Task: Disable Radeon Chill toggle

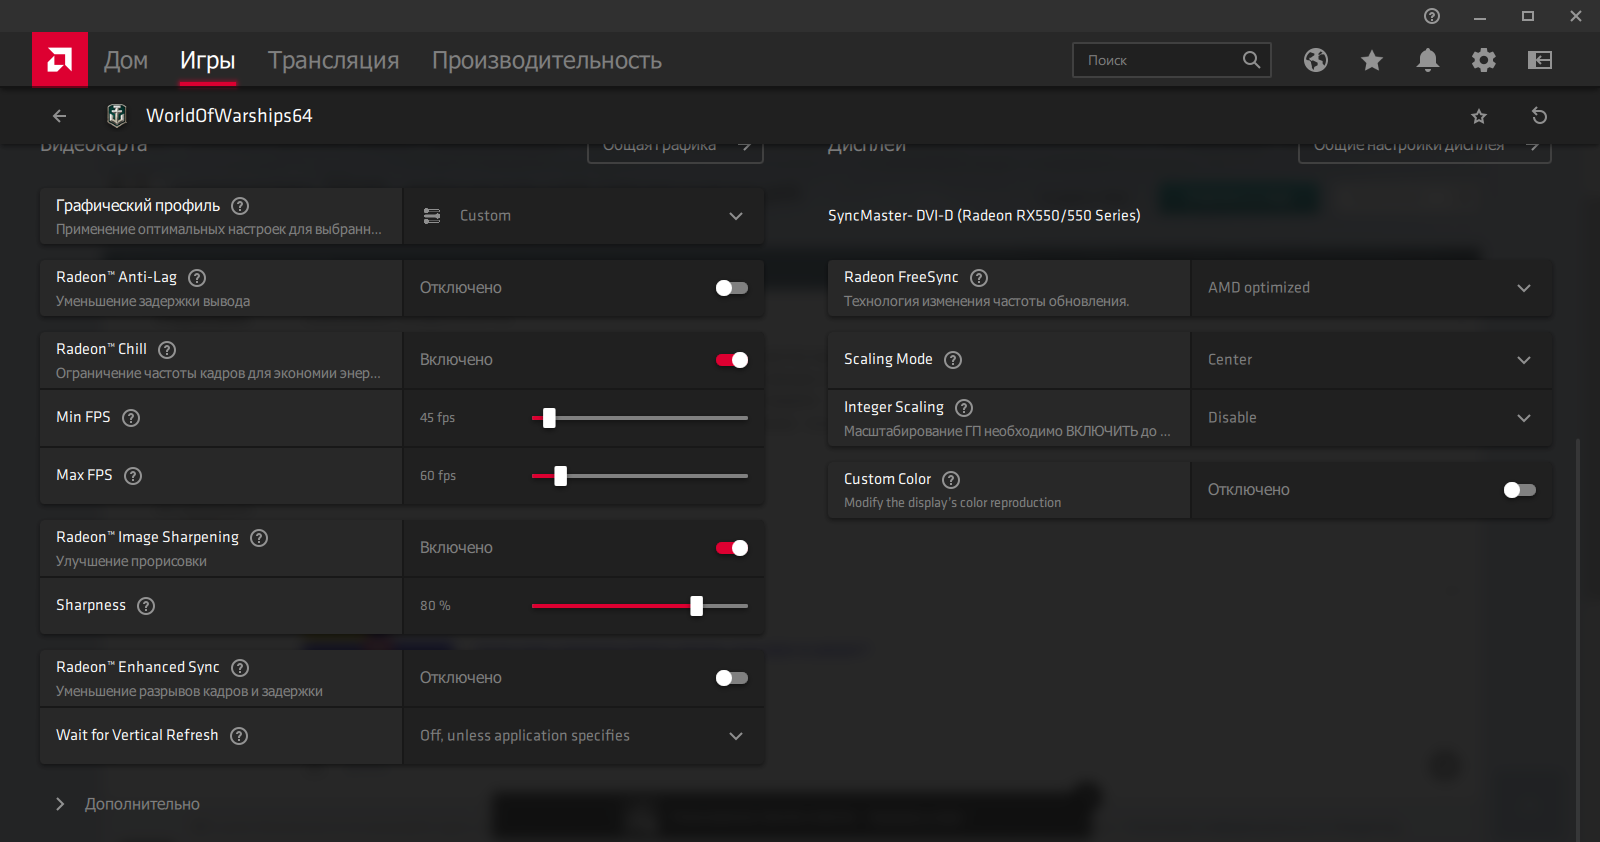Action: tap(732, 360)
